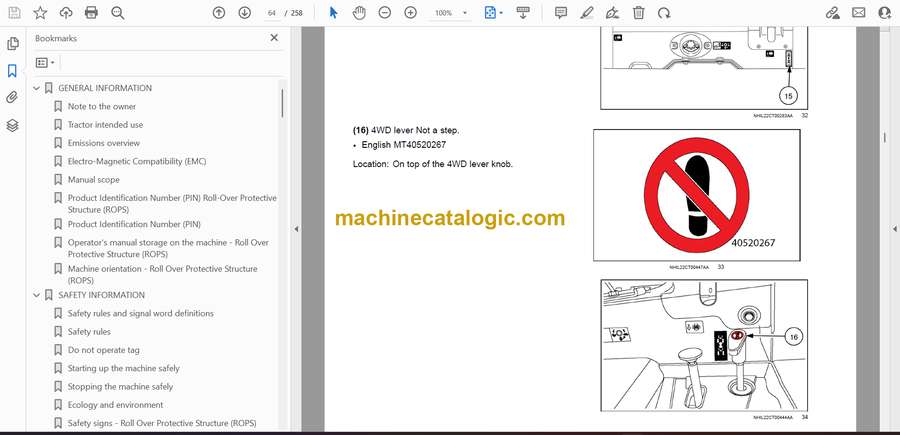Open the Safety rules bookmark
The width and height of the screenshot is (900, 435).
point(89,332)
